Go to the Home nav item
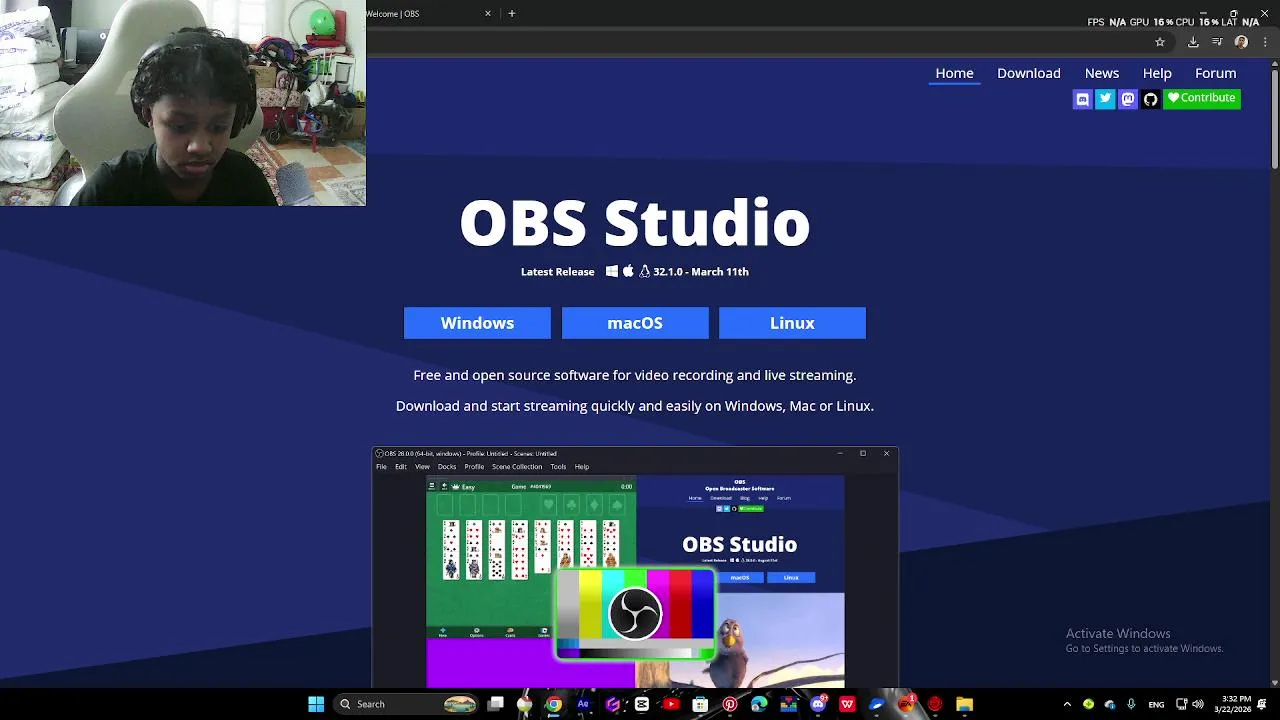This screenshot has width=1280, height=720. click(954, 73)
